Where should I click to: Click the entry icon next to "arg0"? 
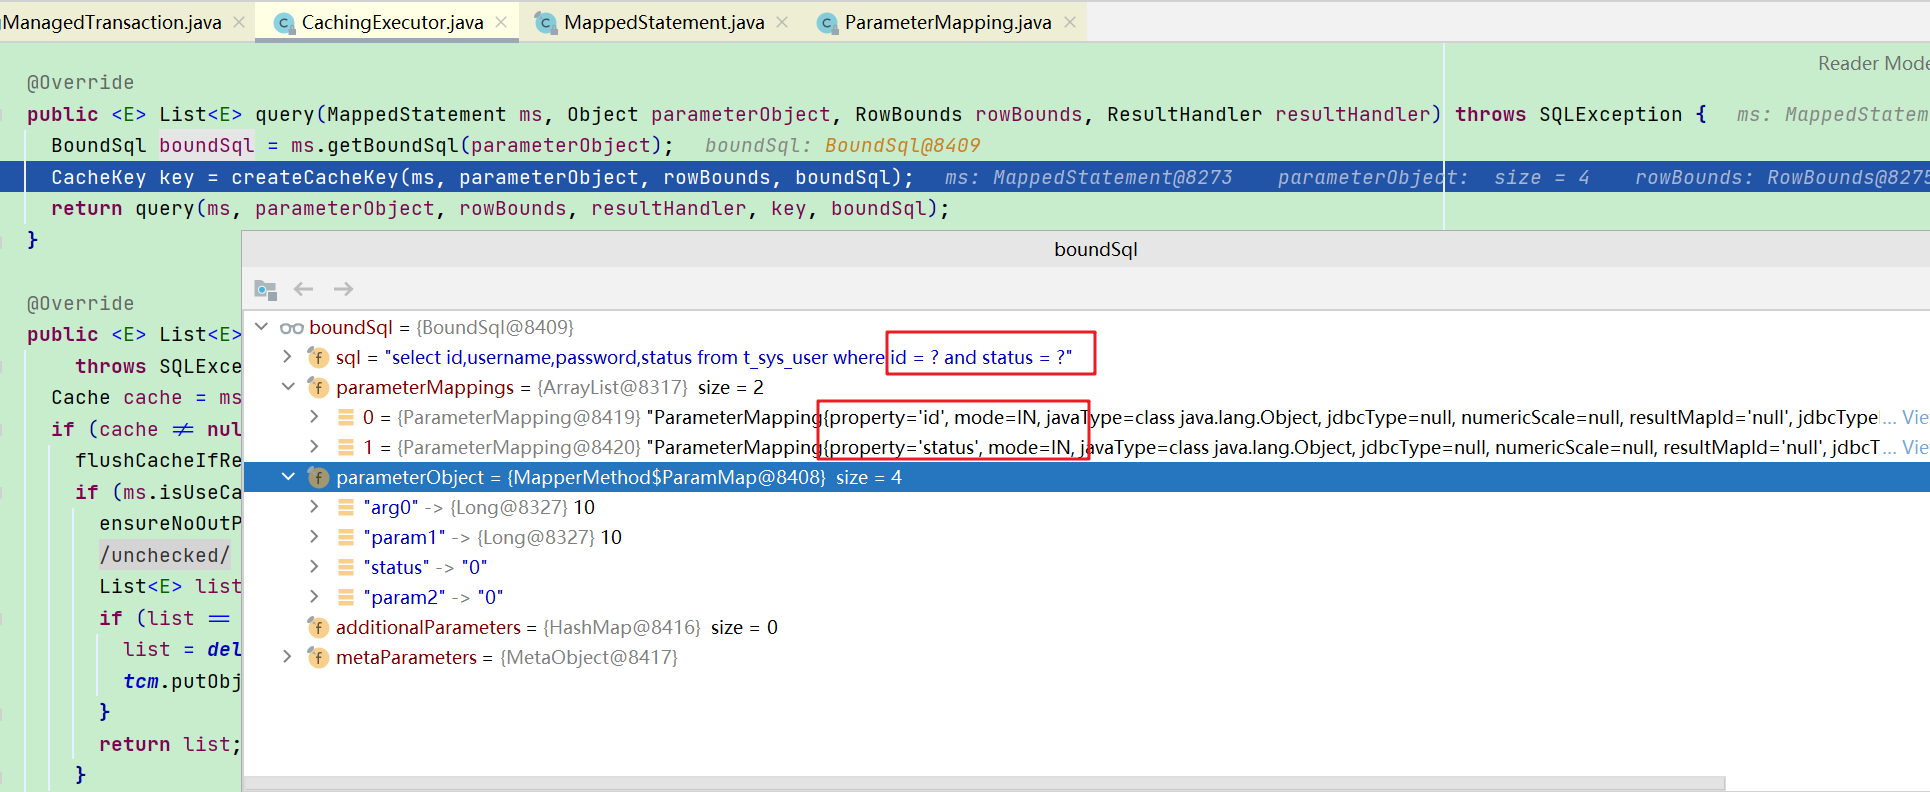pos(345,507)
